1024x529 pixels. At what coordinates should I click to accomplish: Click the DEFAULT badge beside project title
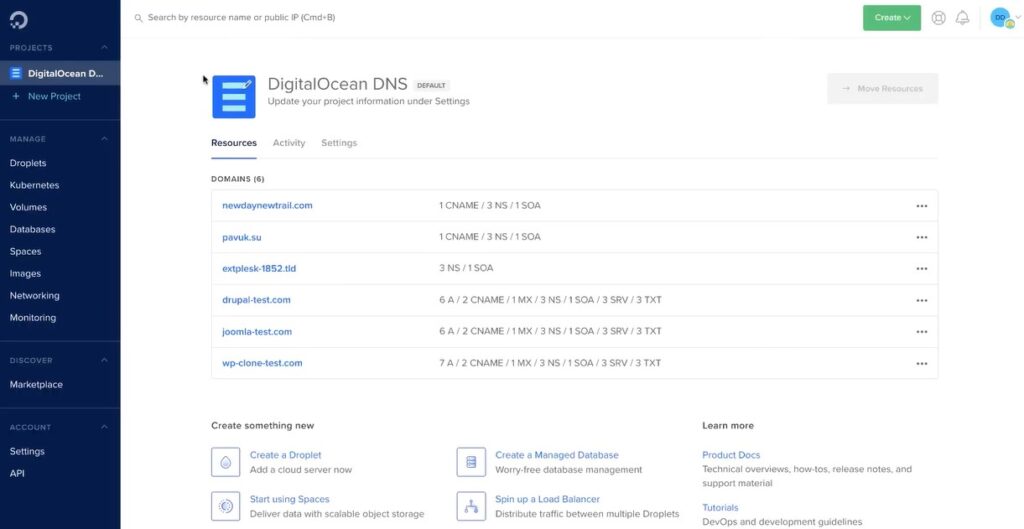point(431,86)
